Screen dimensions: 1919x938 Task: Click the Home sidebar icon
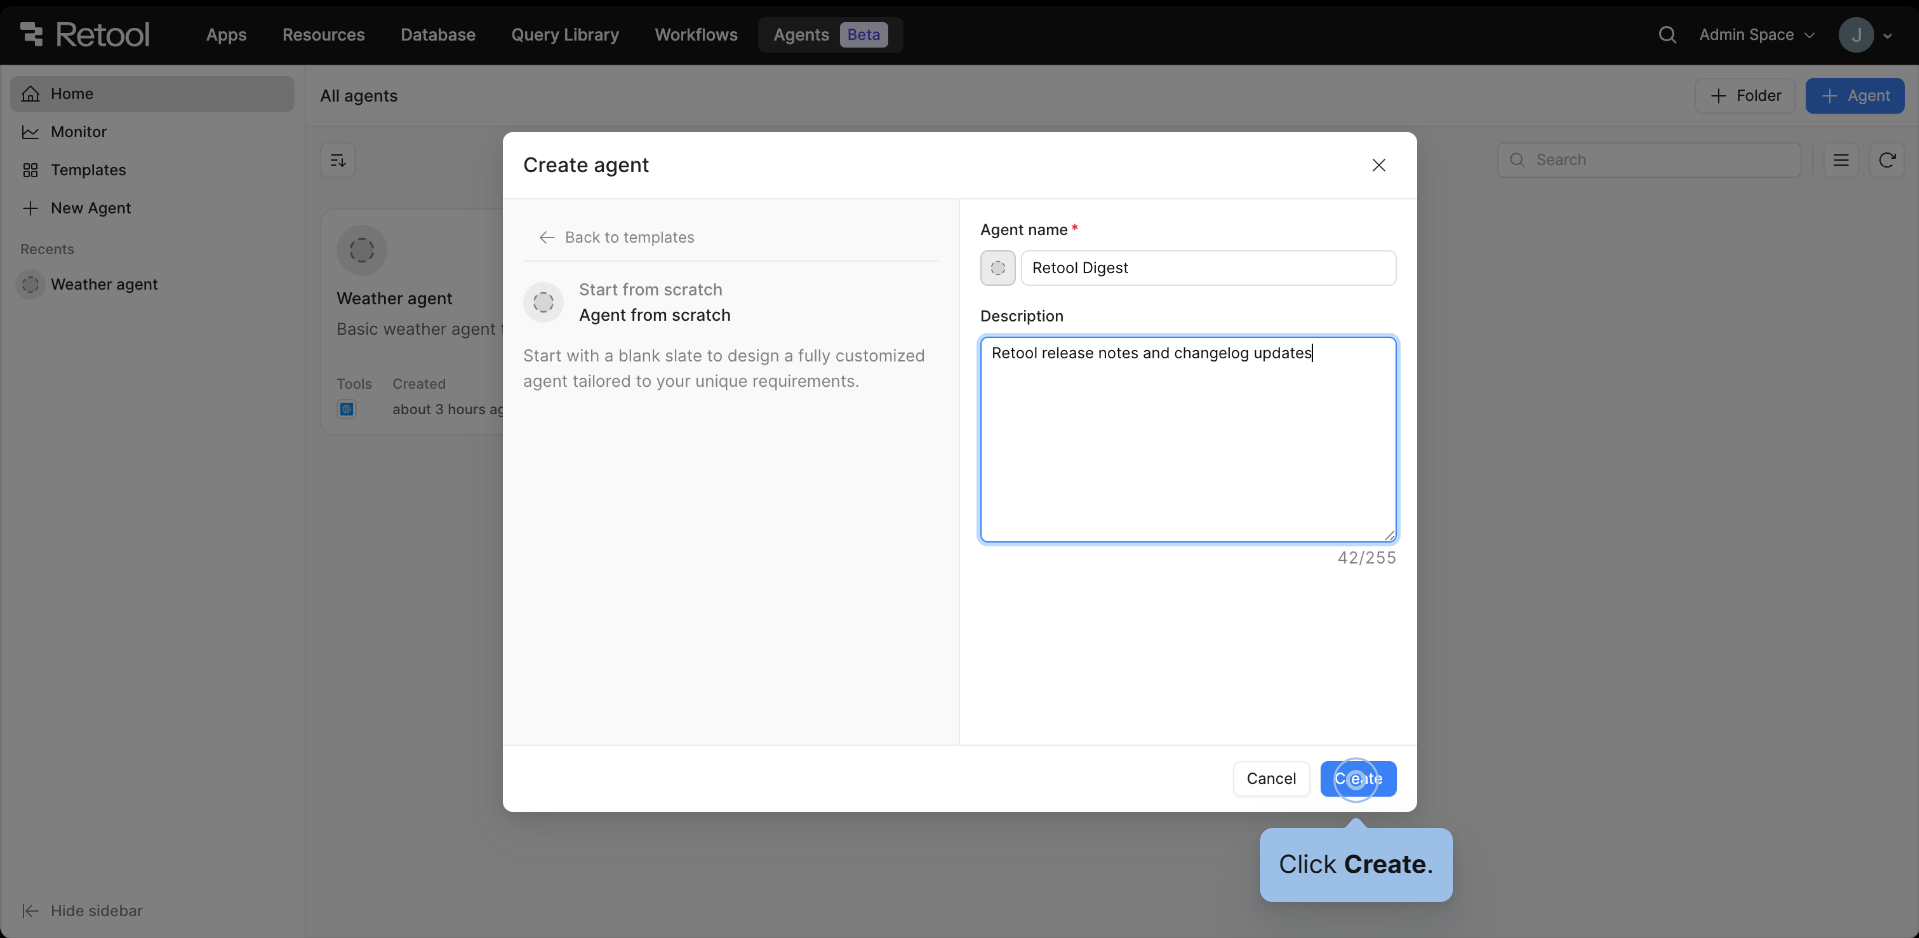(31, 94)
